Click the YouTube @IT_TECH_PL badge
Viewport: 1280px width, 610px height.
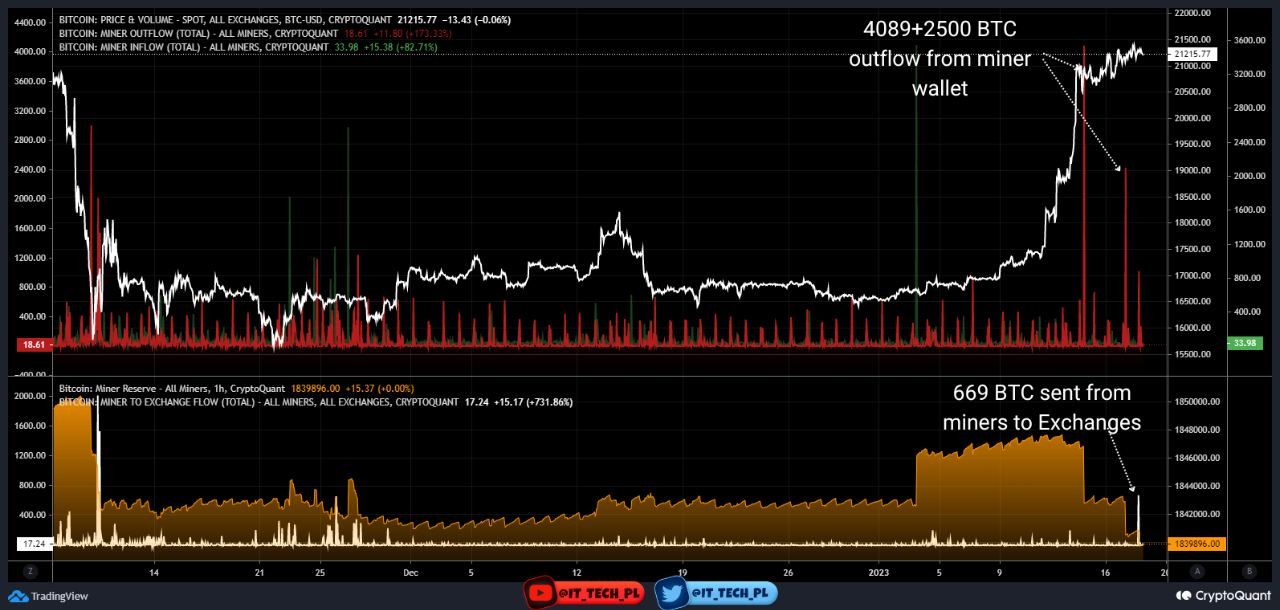(x=585, y=594)
